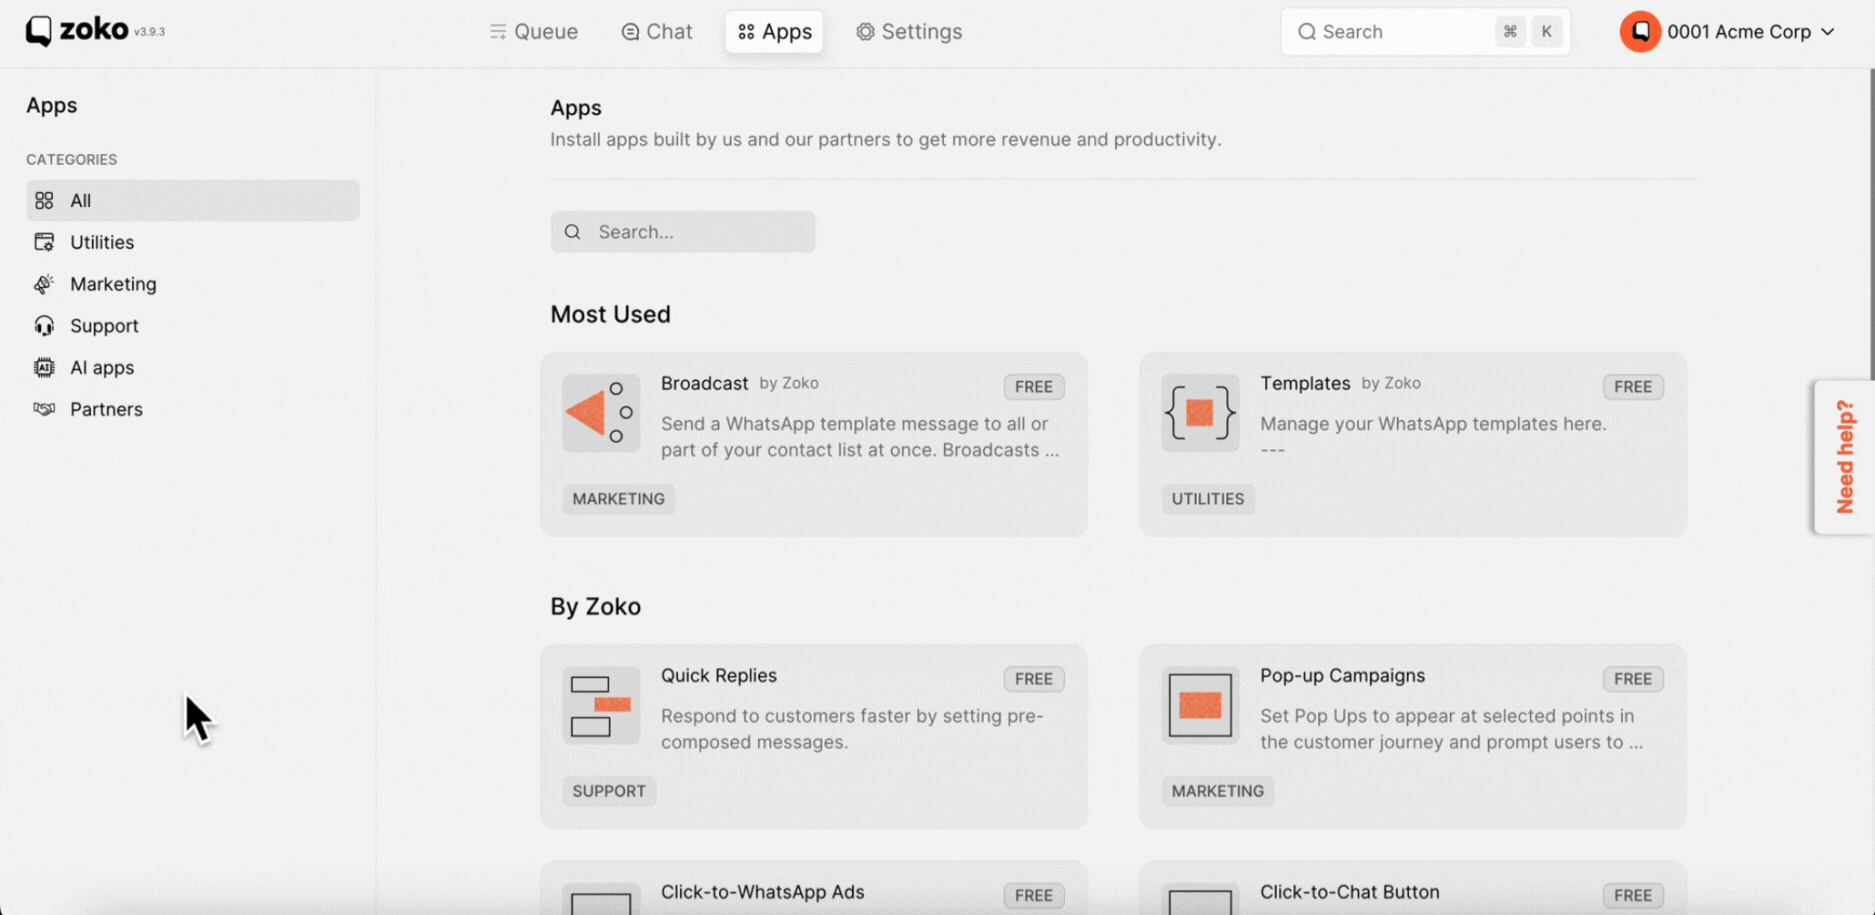
Task: Select the AI apps category
Action: tap(193, 368)
